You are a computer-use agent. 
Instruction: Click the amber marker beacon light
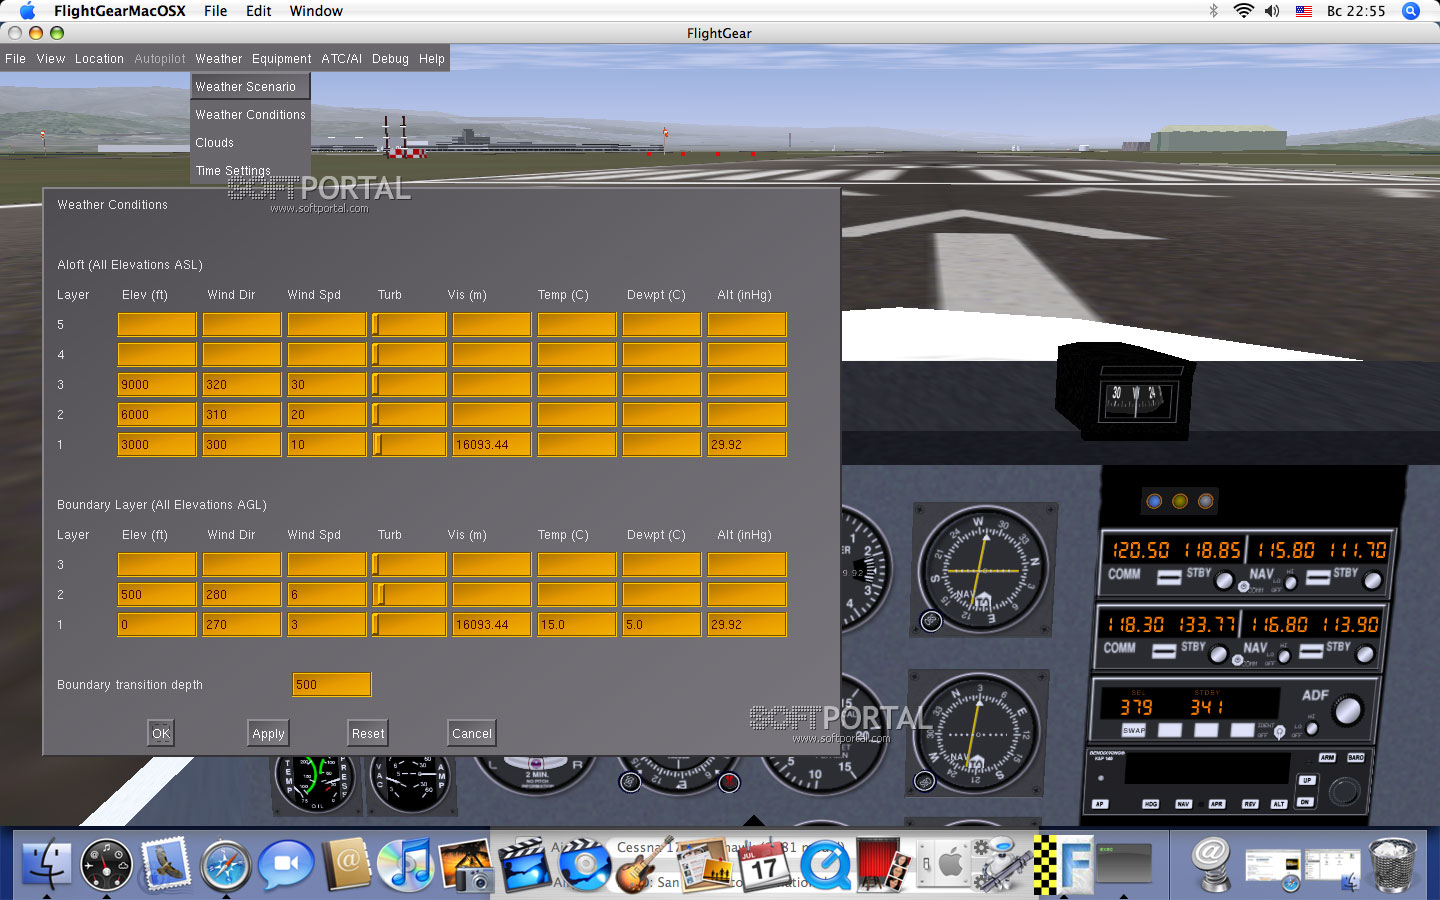point(1180,501)
